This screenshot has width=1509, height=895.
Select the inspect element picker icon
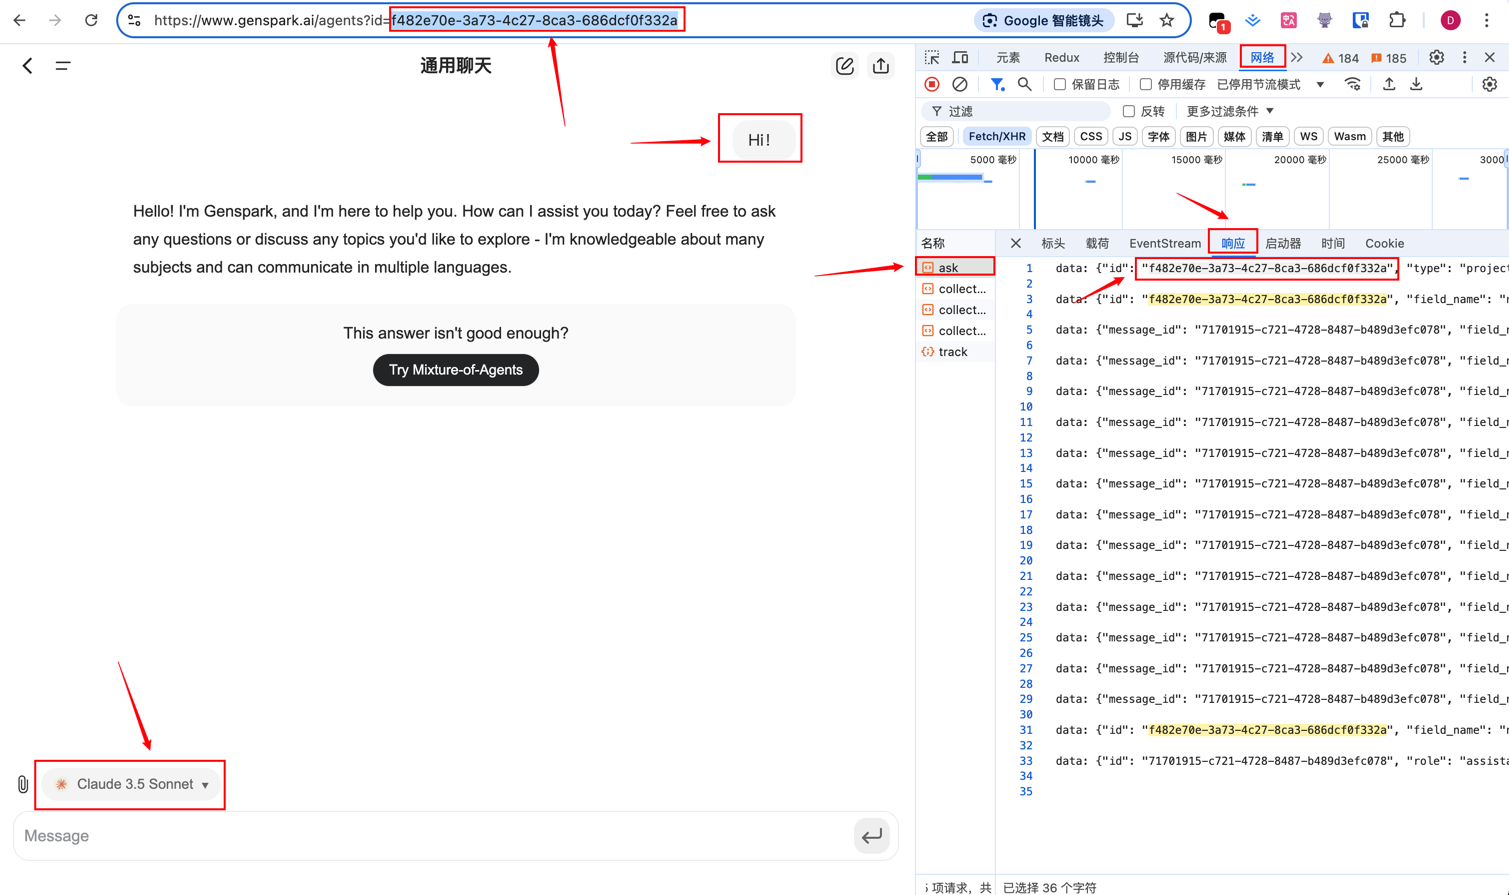932,58
